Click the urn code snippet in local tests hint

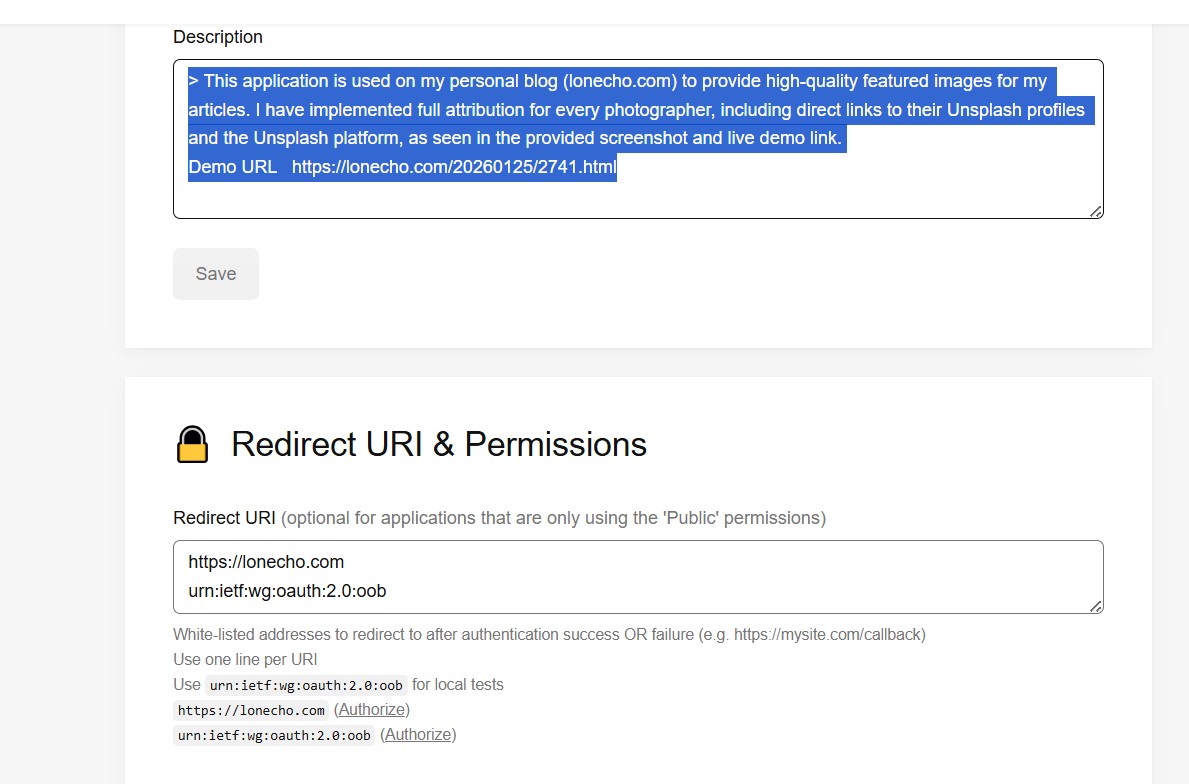point(306,685)
